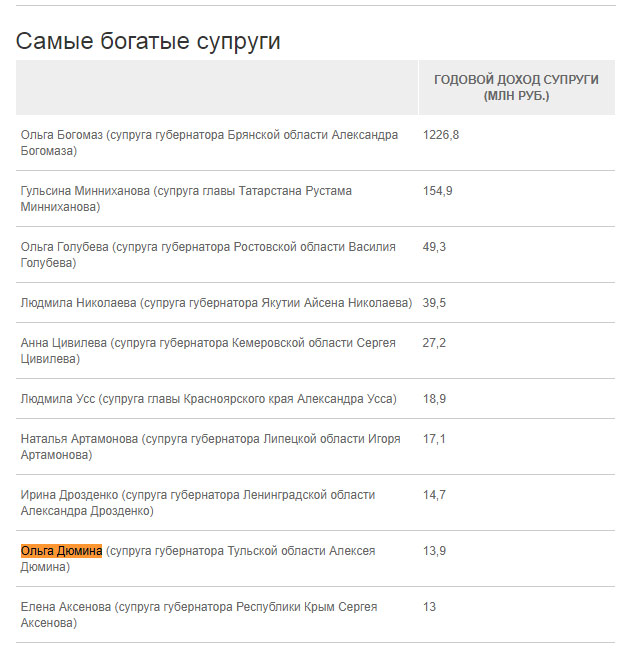Click the income value 27,2
The height and width of the screenshot is (651, 619).
tap(435, 343)
